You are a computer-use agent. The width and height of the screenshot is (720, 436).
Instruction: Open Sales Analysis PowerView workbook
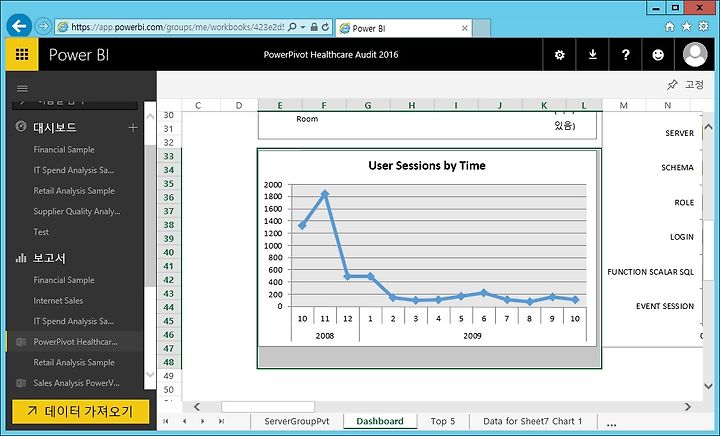[76, 383]
